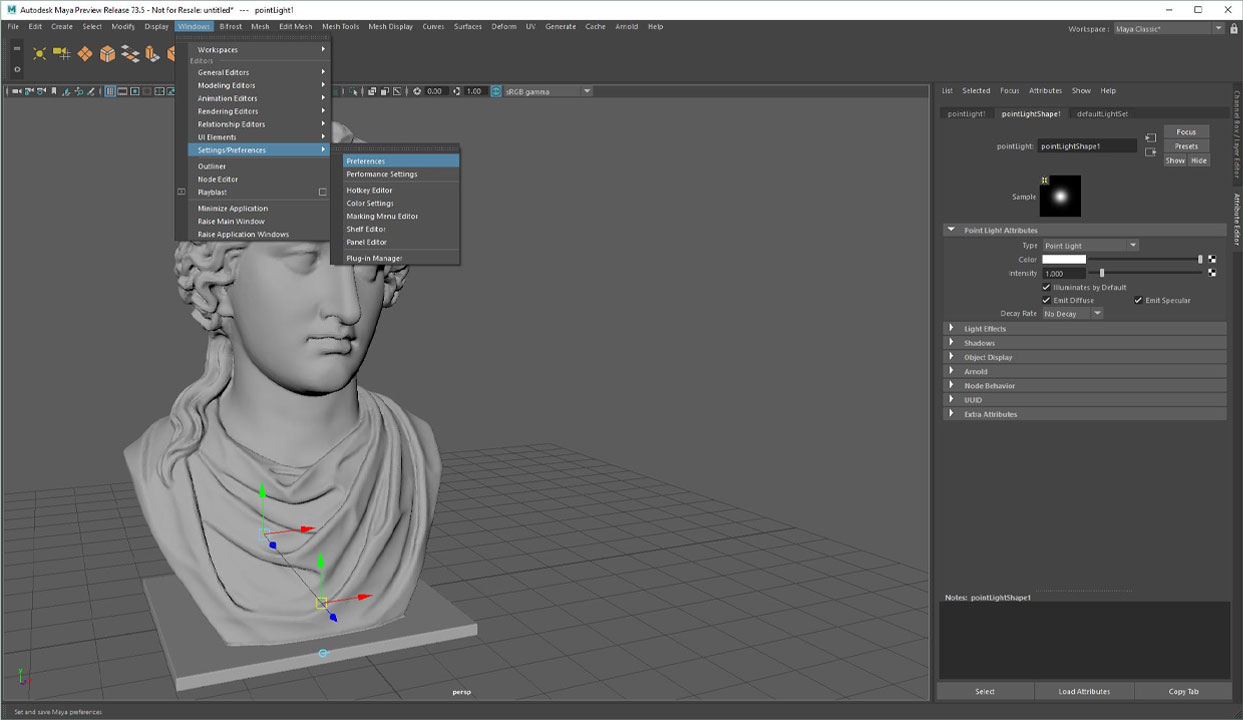Click the Load Attributes button
The image size is (1243, 720).
click(1084, 691)
